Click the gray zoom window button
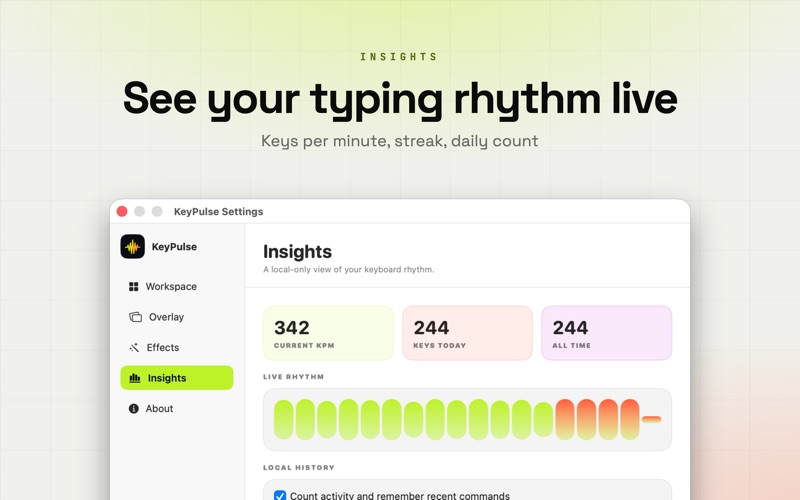 click(x=157, y=211)
